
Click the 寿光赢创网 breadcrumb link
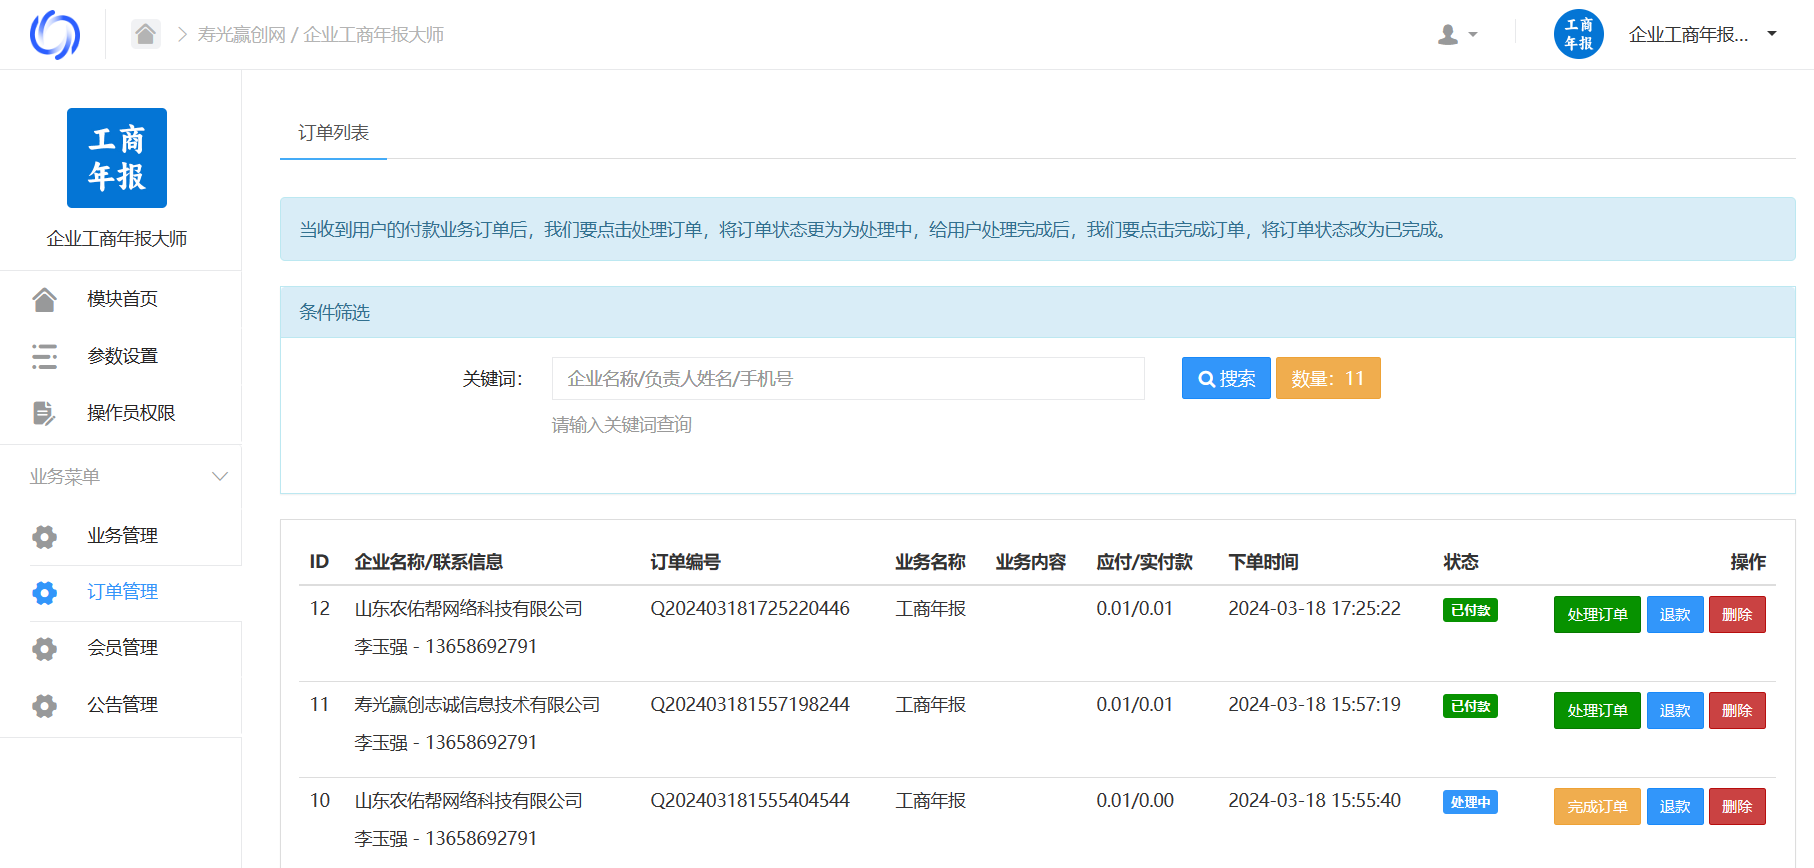(242, 35)
